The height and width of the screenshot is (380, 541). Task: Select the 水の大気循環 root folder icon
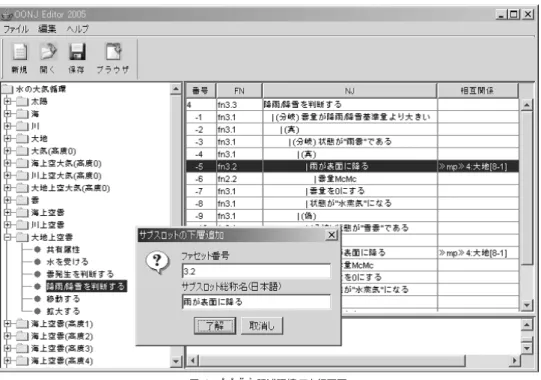point(8,89)
